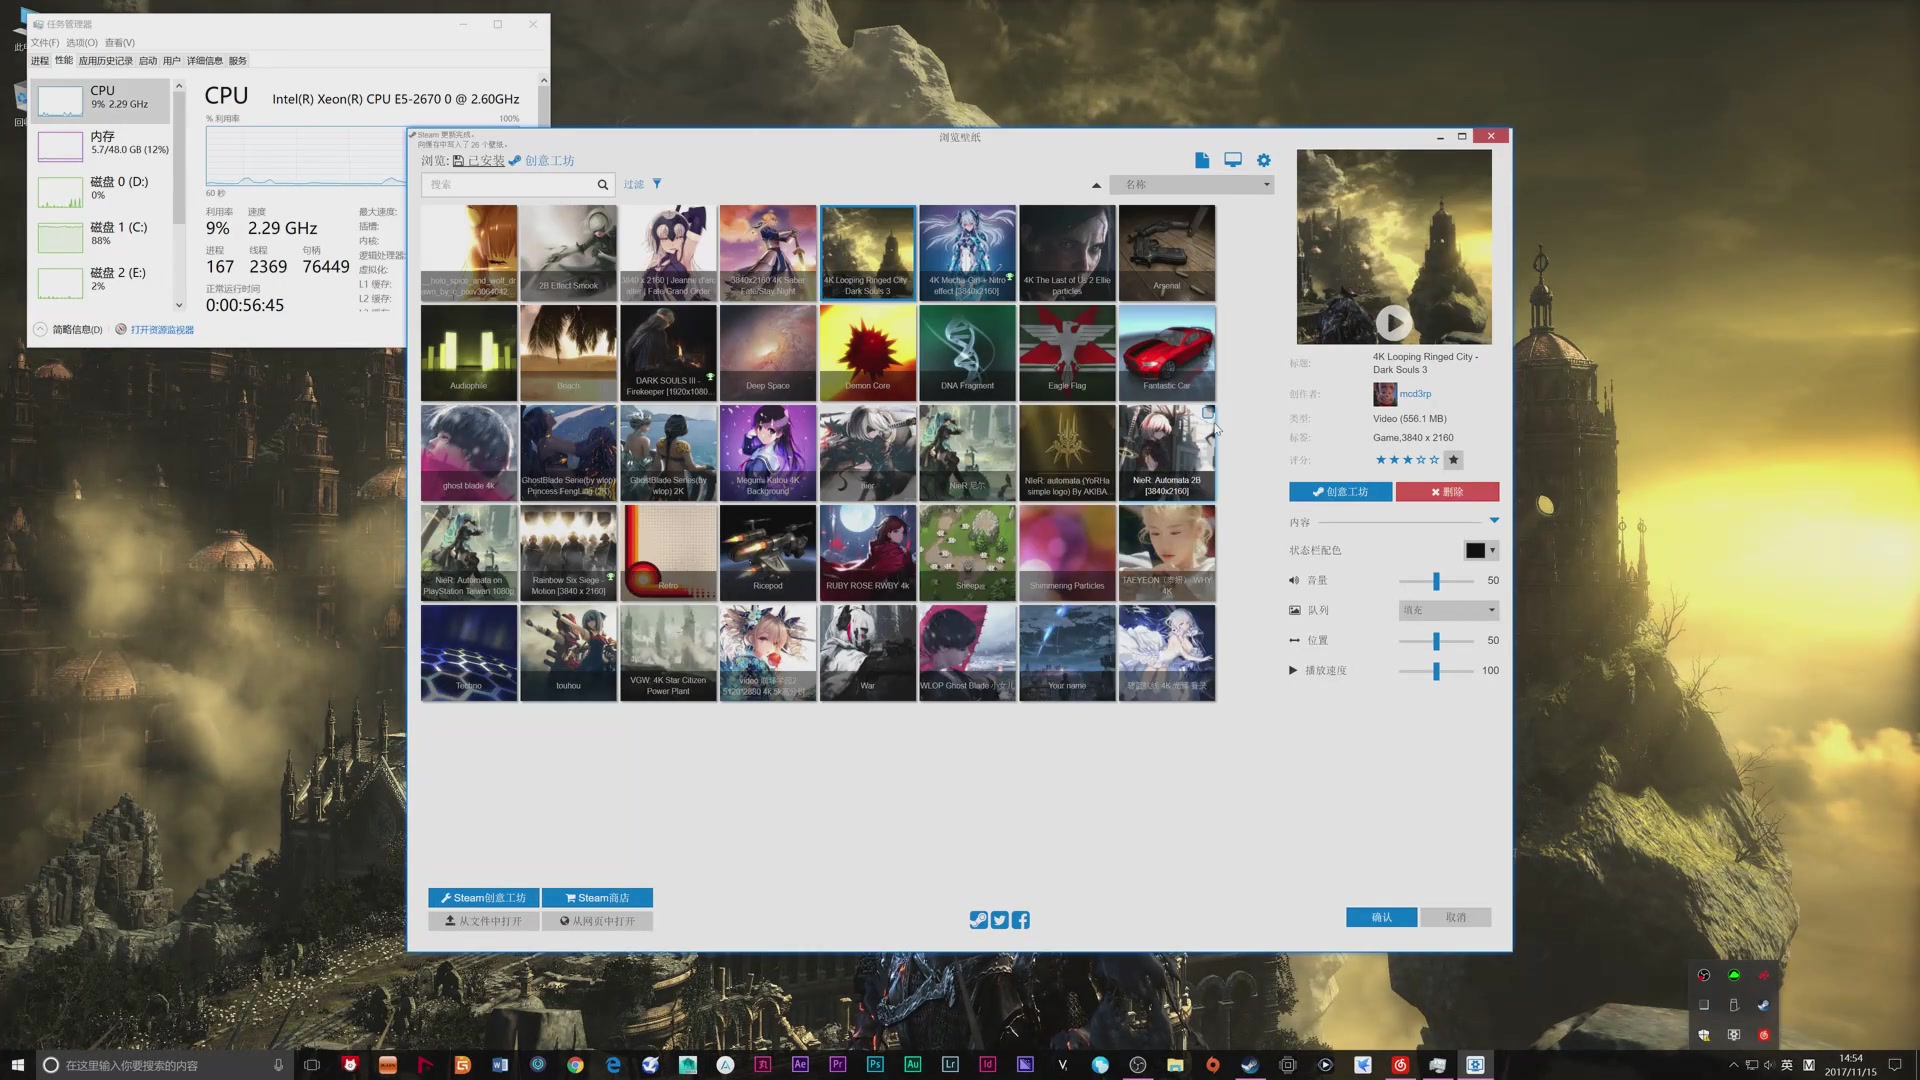1920x1080 pixels.
Task: Click the blue Workshop button in details panel
Action: [x=1340, y=492]
